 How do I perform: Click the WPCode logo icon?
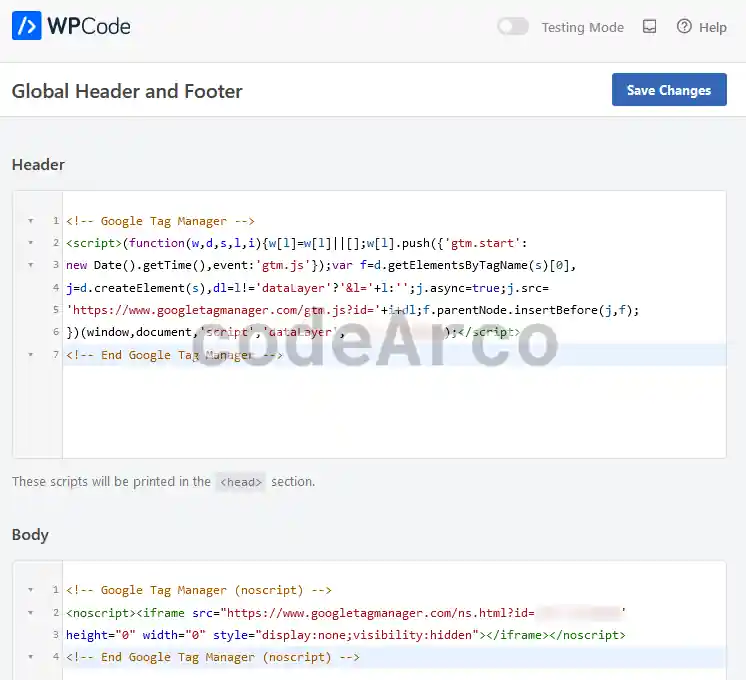[x=27, y=26]
